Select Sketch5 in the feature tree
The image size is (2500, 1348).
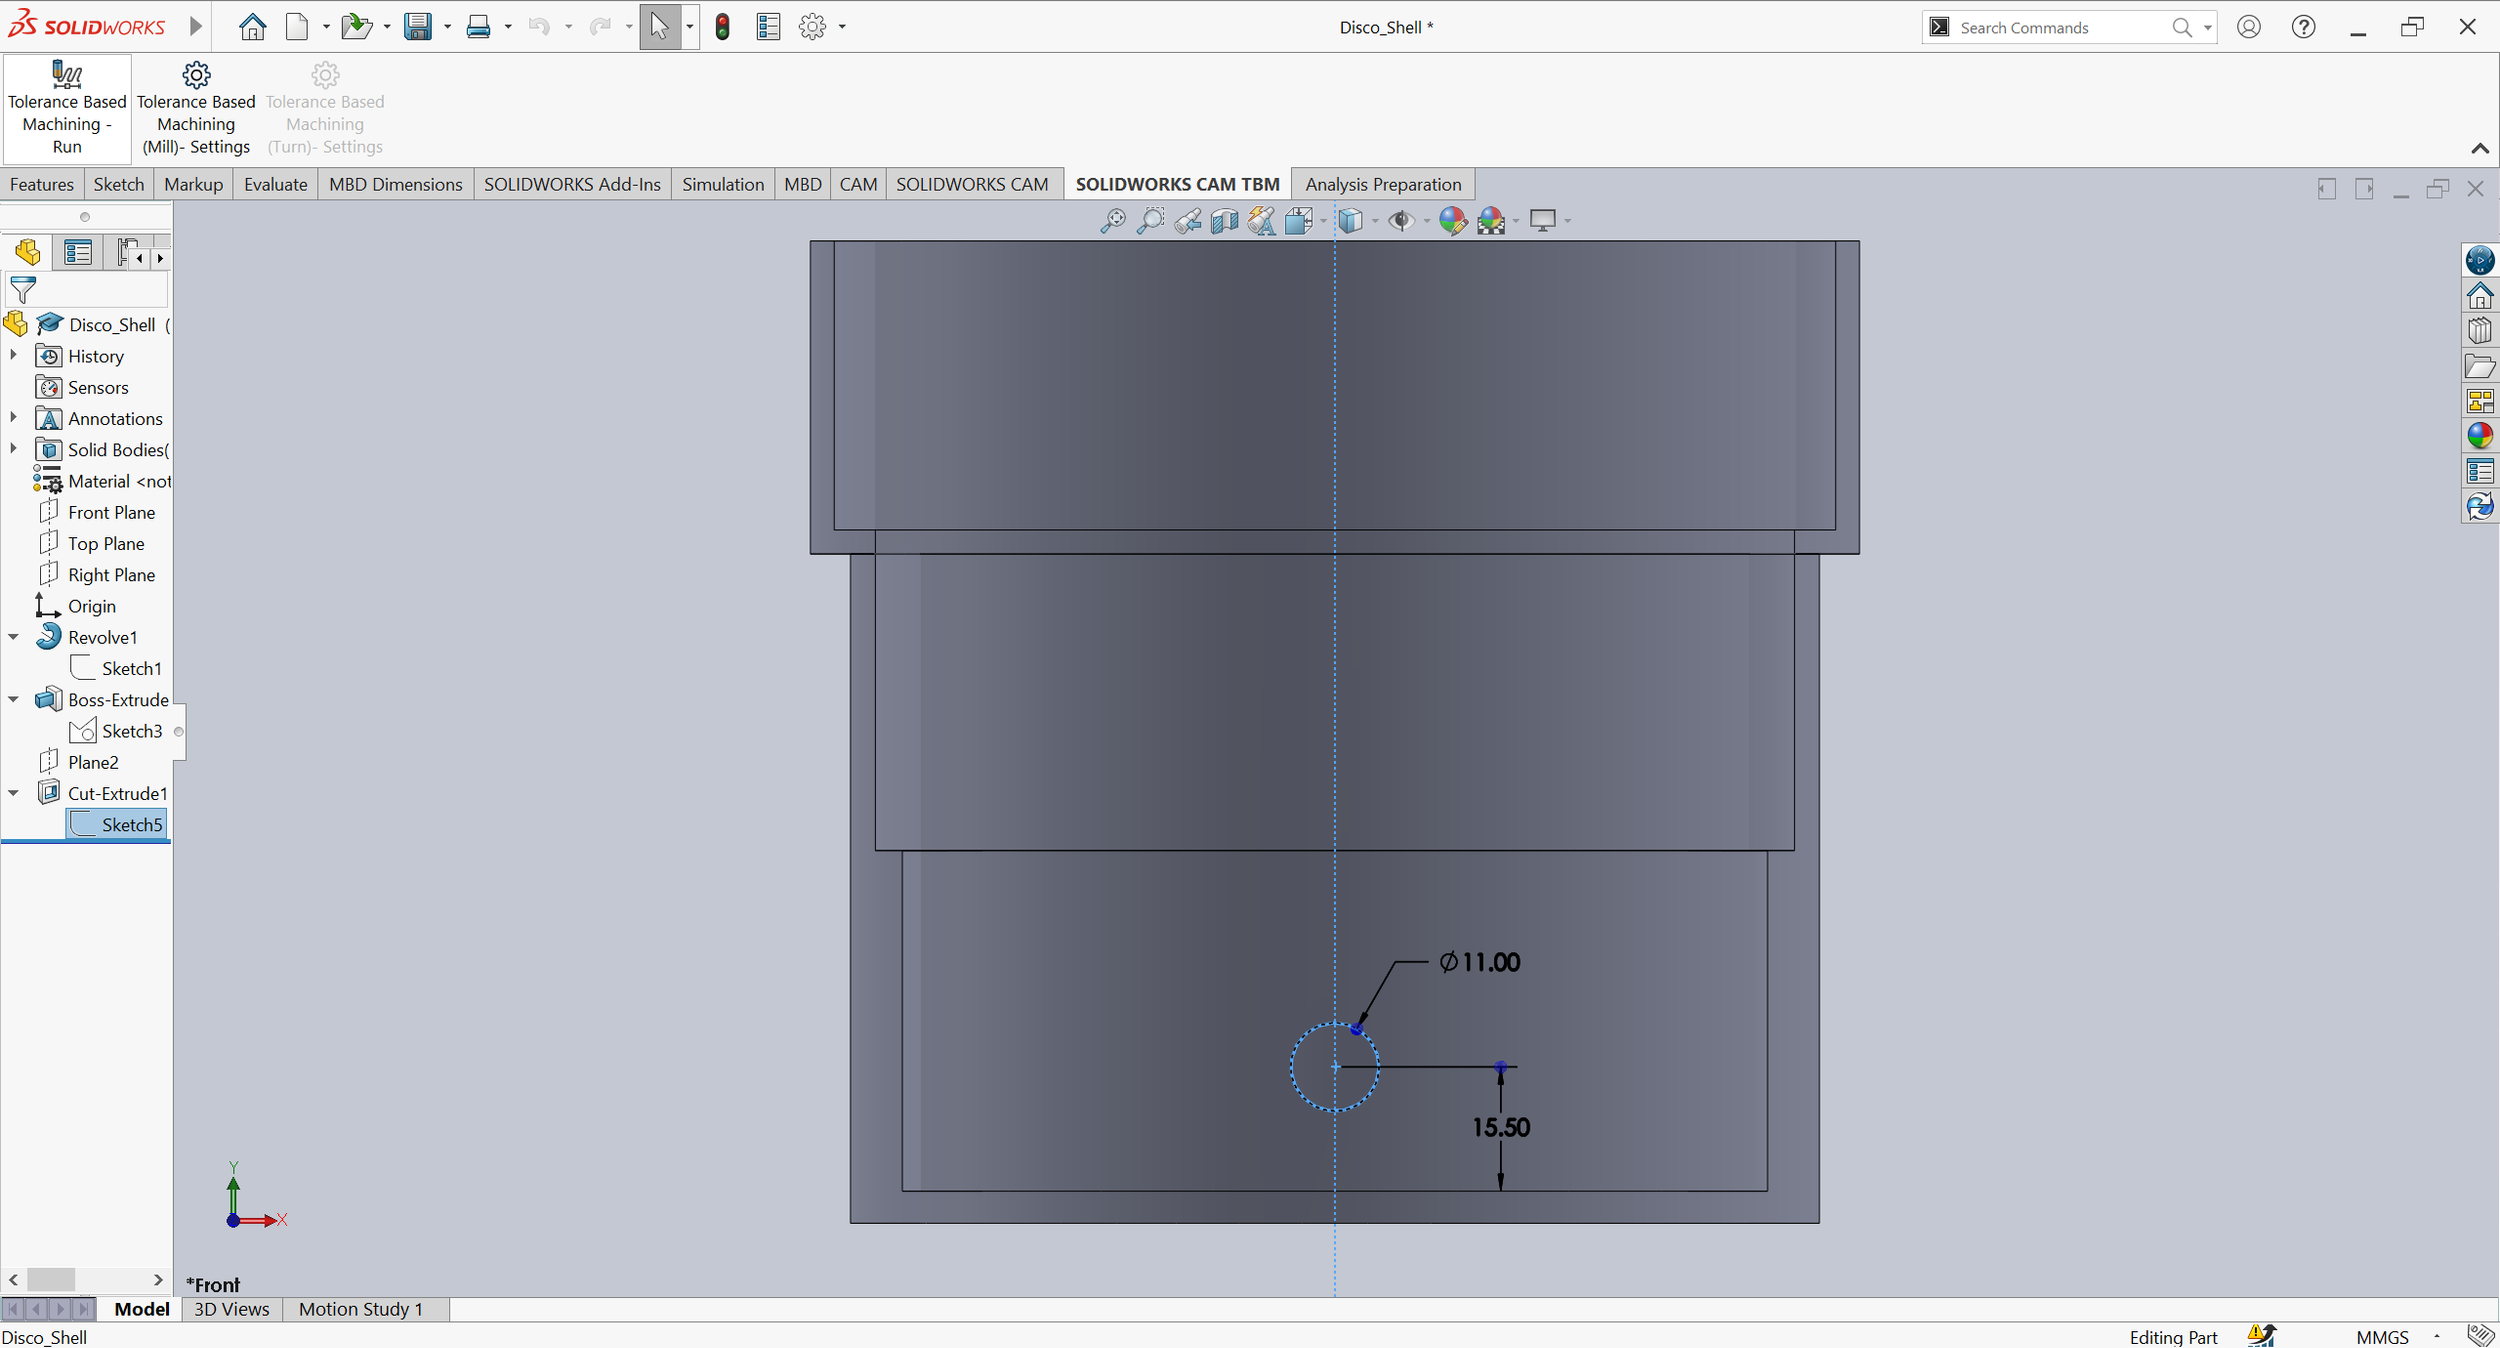pos(118,825)
